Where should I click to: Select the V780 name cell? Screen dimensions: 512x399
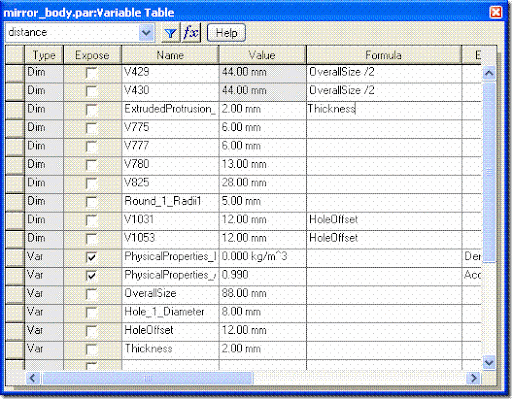170,165
